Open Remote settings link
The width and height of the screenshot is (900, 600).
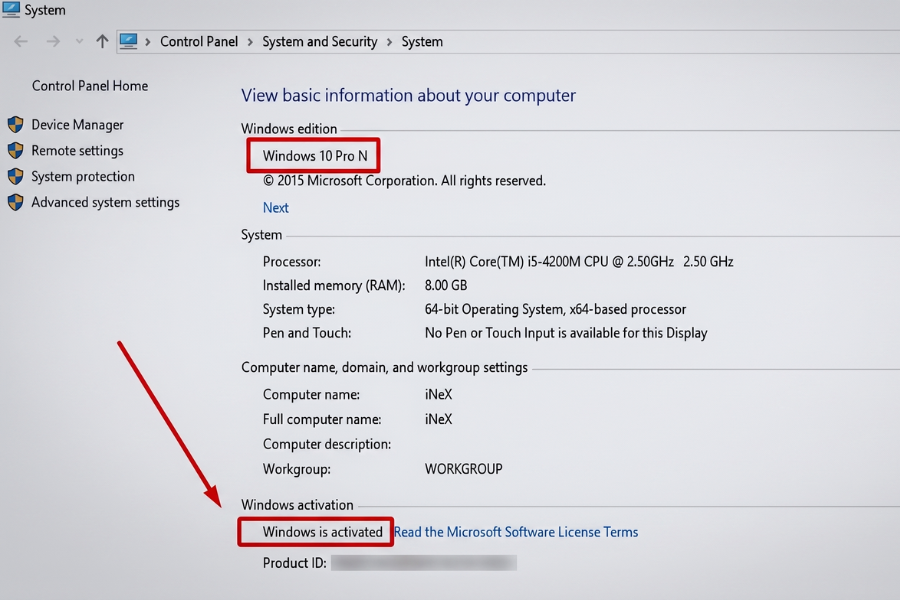tap(77, 150)
